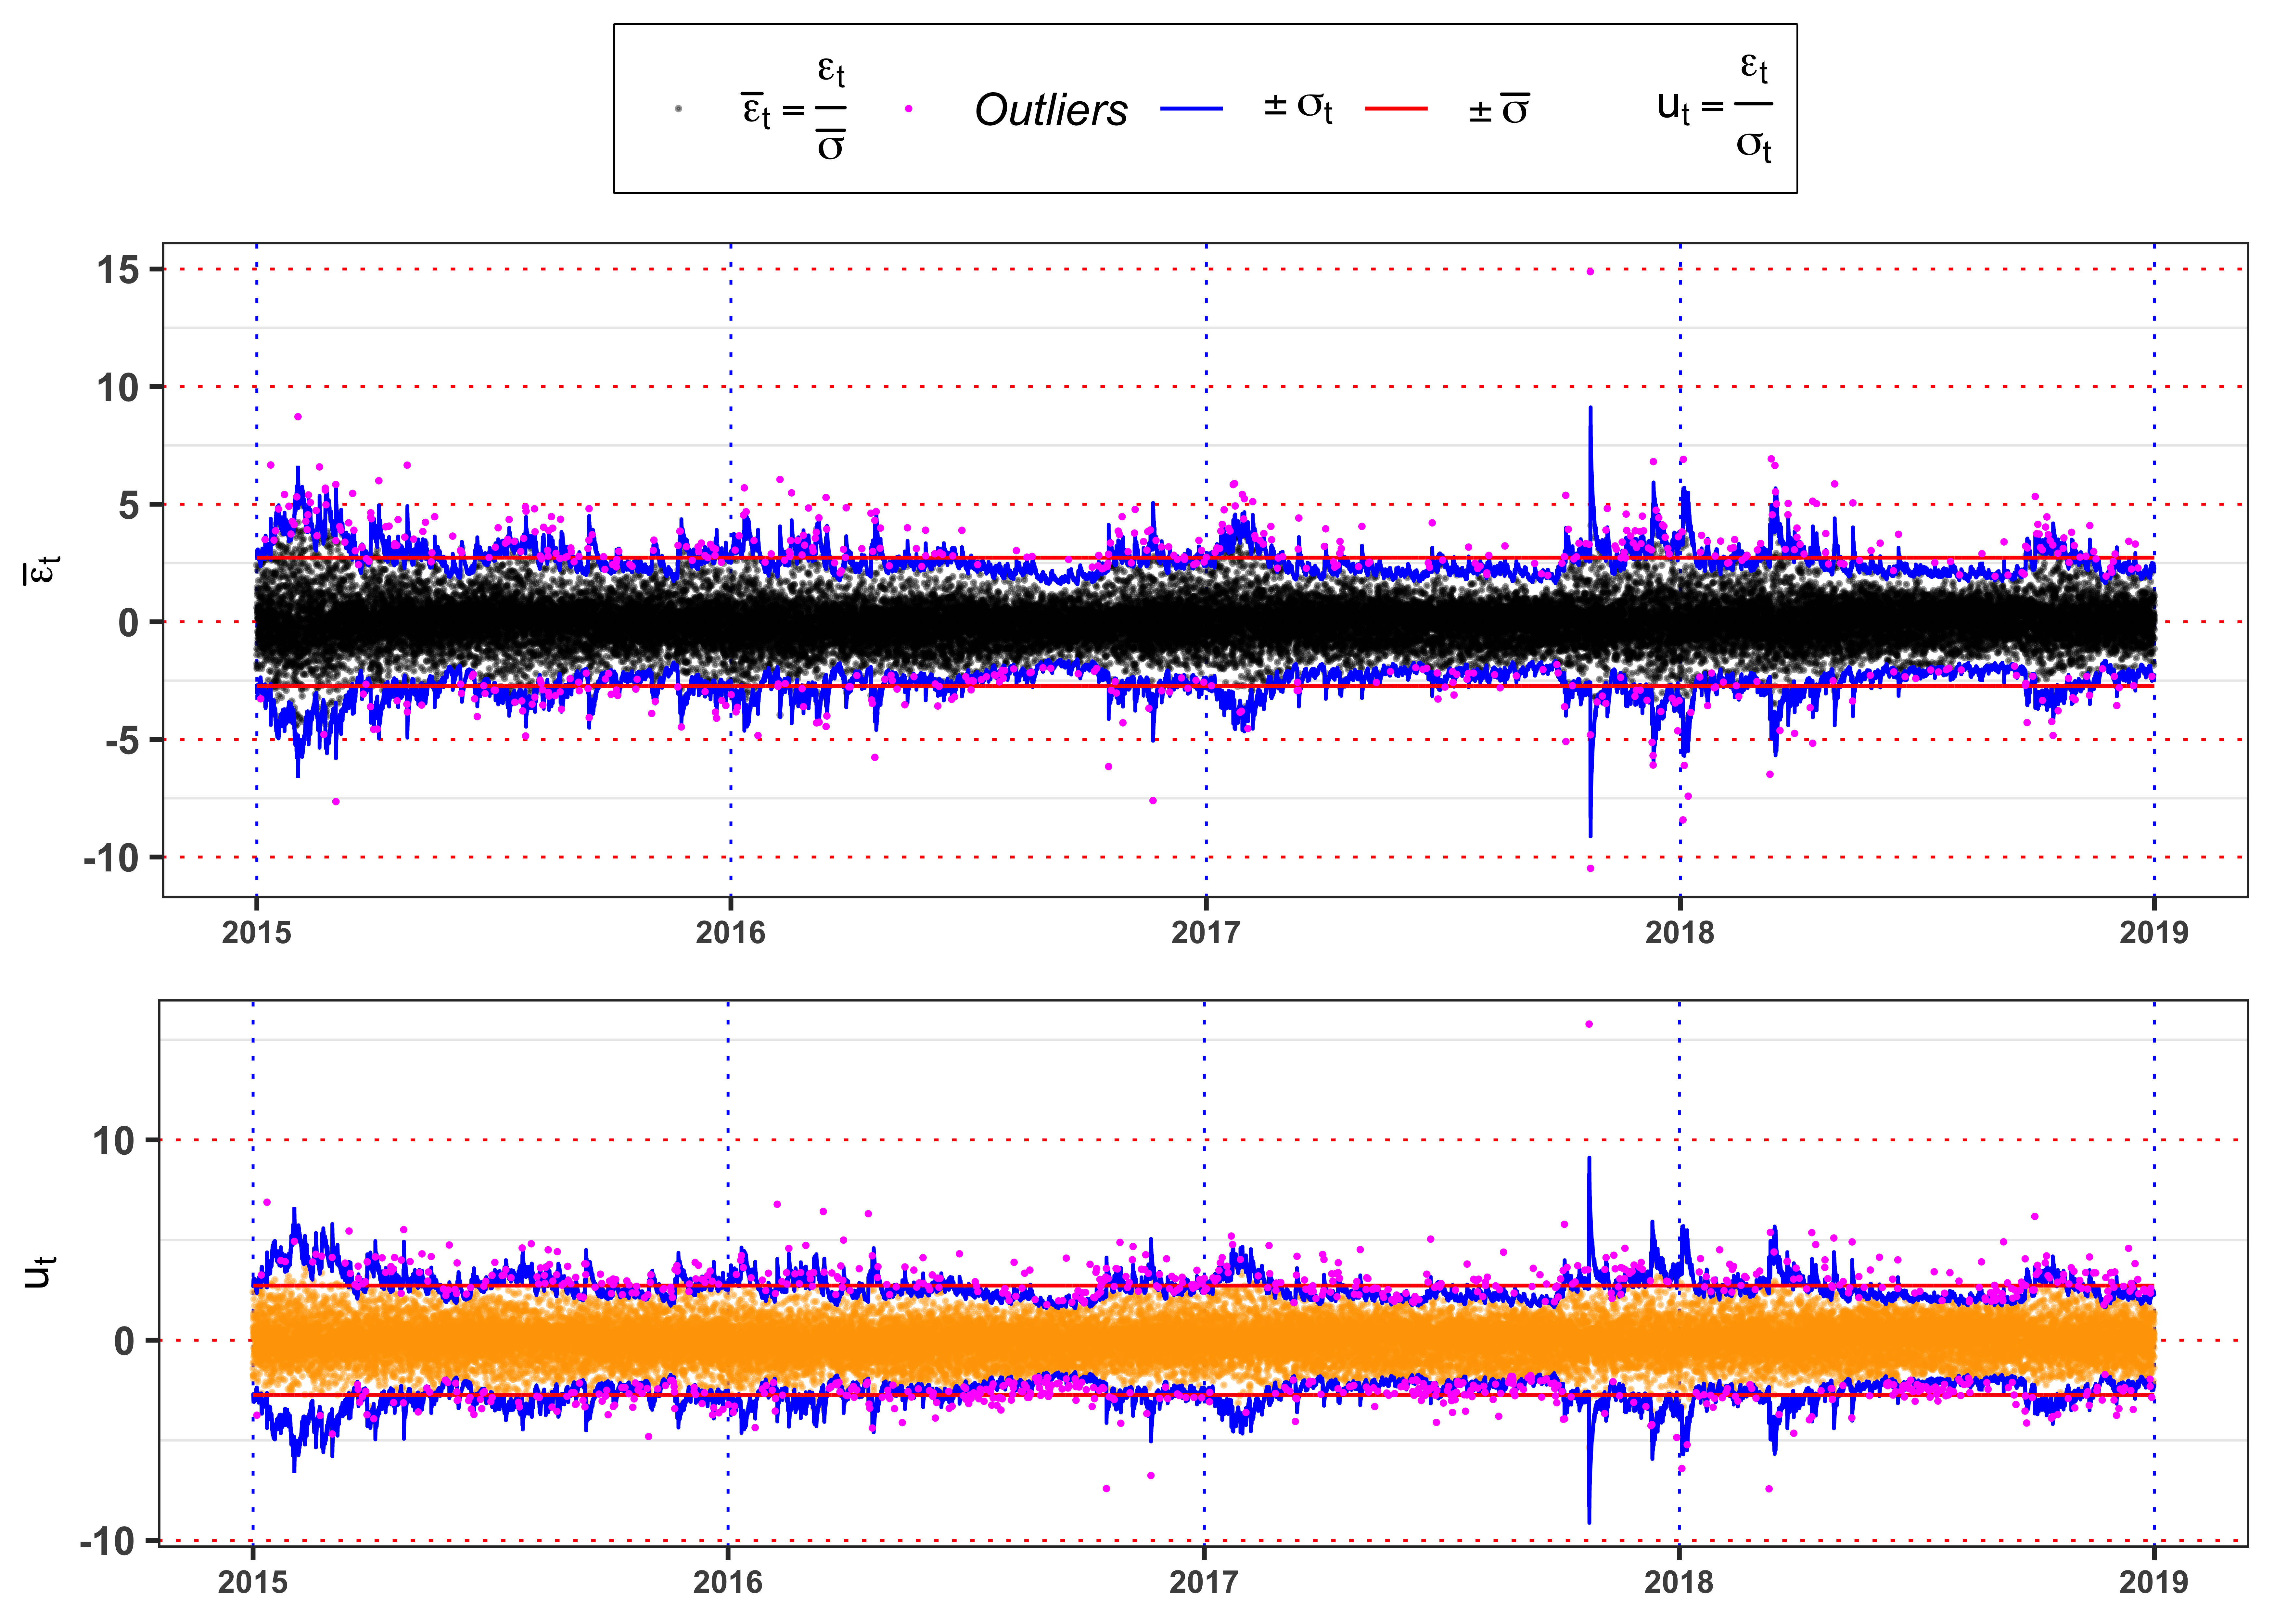Click the magenta Outliers dot in legend
The height and width of the screenshot is (1624, 2274).
(908, 109)
